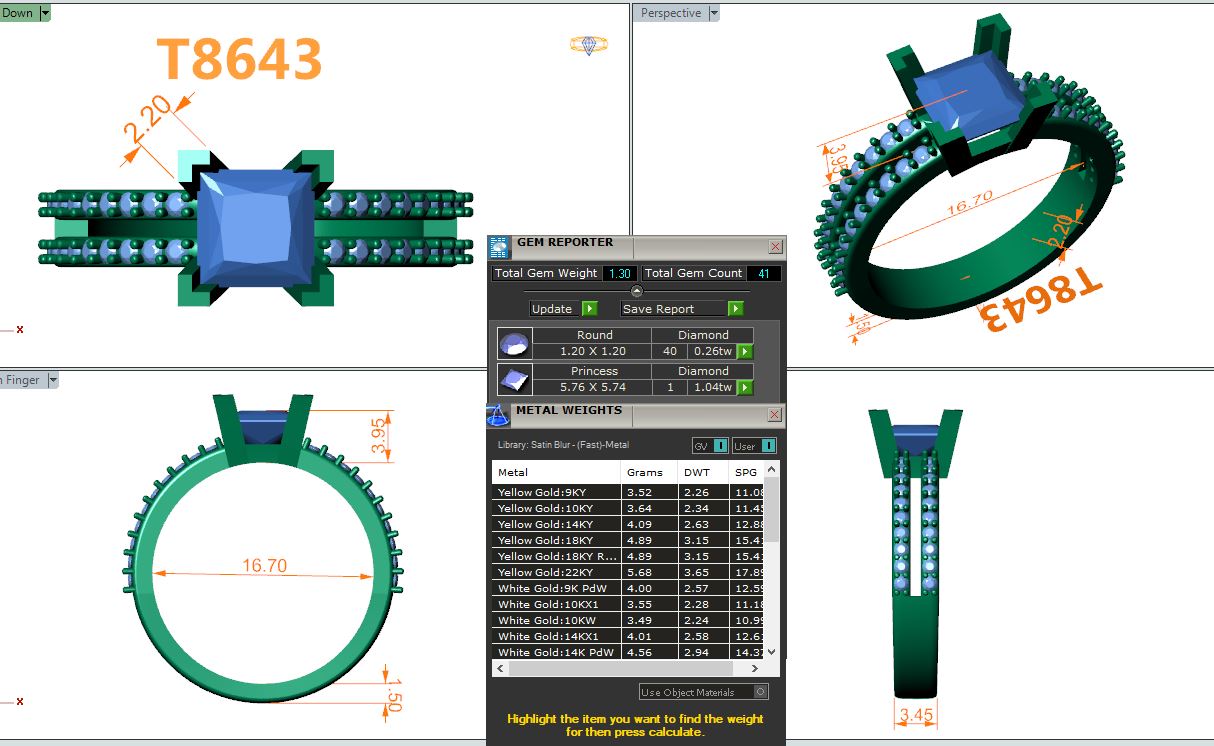
Task: Toggle the User switch in Metal Weights
Action: 768,446
